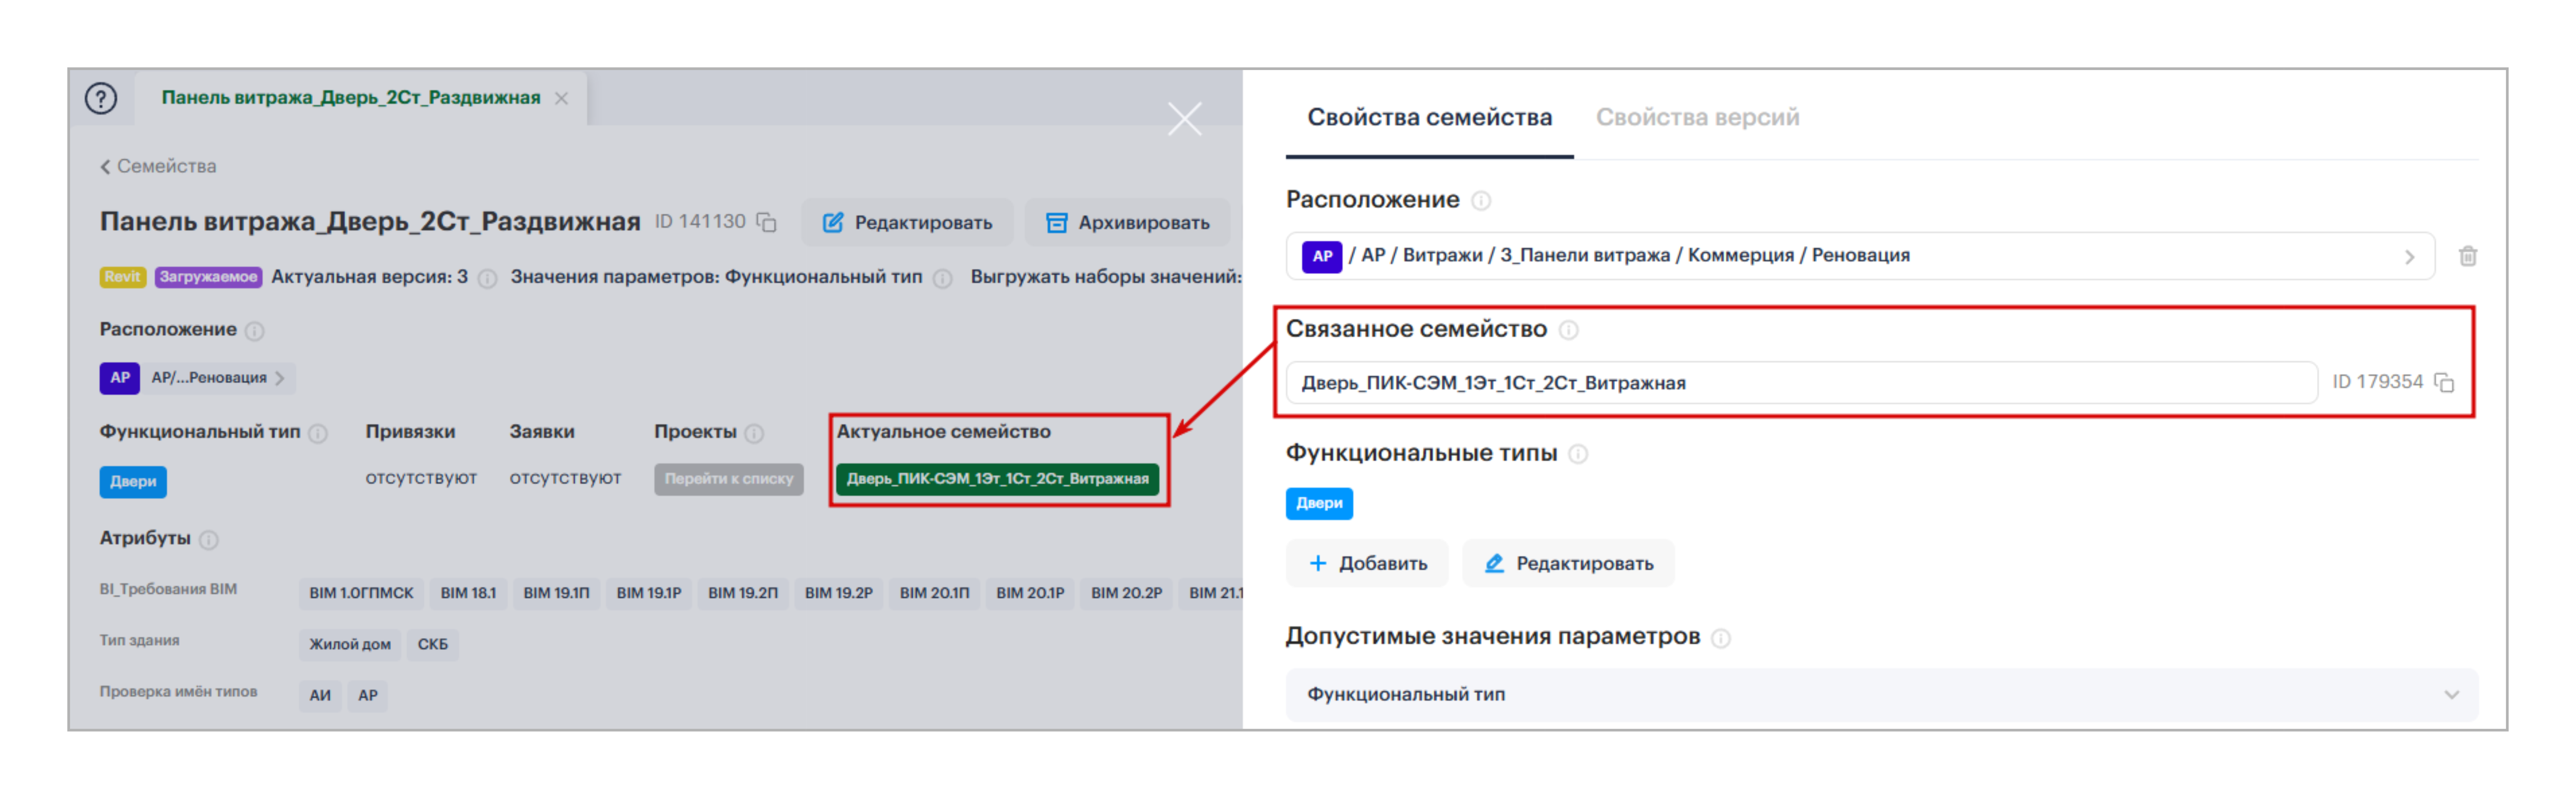Click info icon by Допустимые значения параметров

pos(1720,638)
